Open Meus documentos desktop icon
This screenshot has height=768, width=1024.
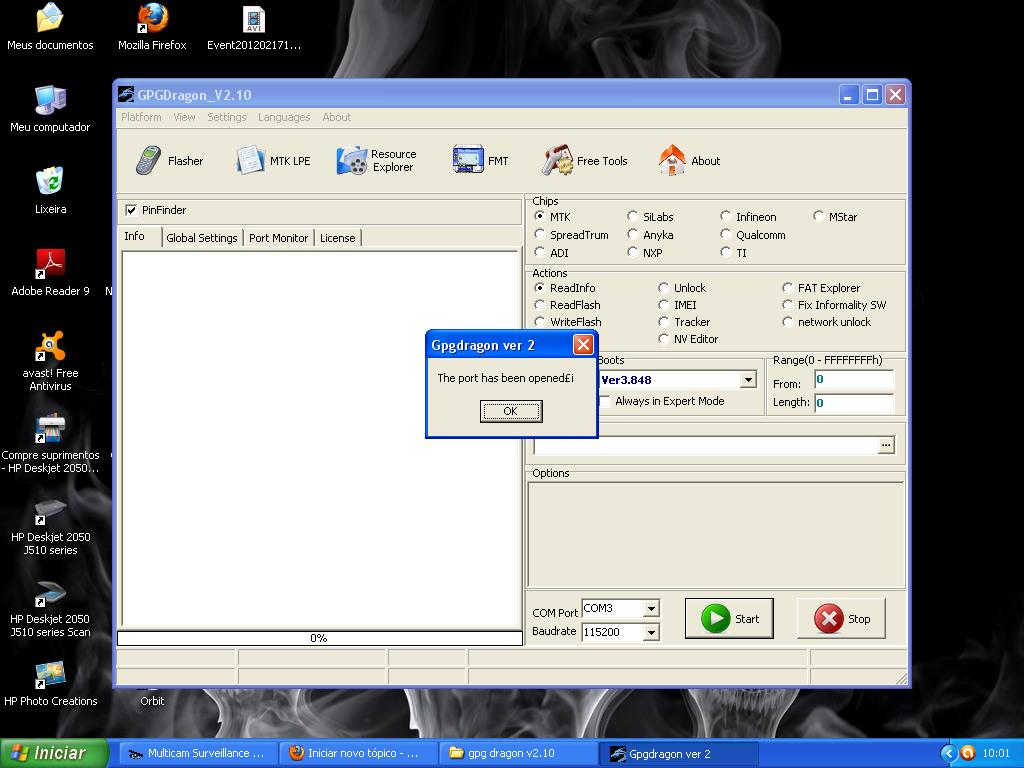tap(50, 27)
